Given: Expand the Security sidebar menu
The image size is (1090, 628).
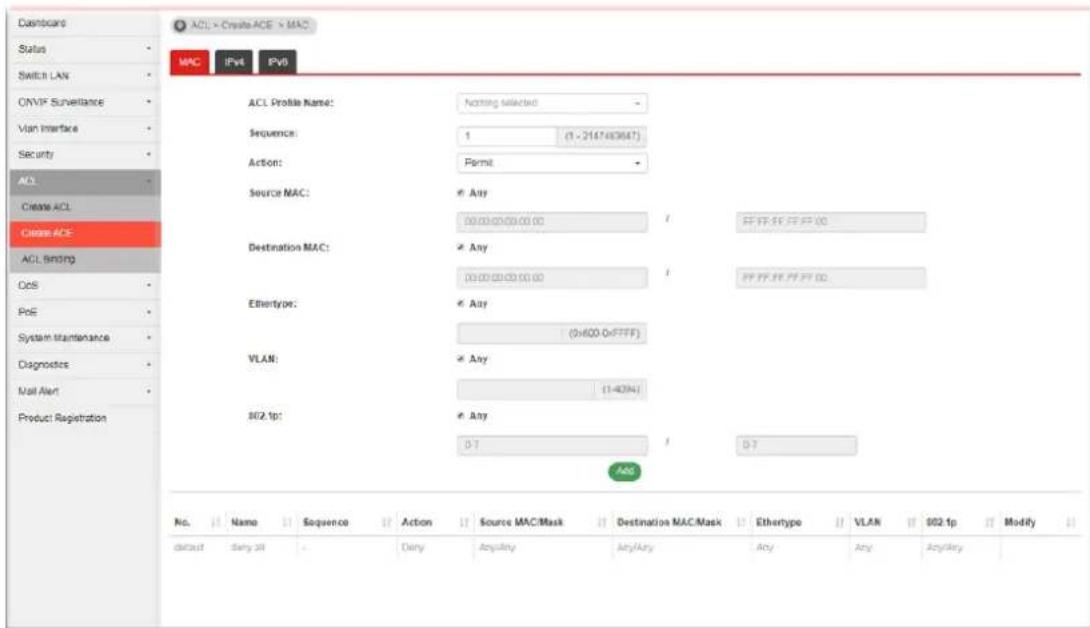Looking at the screenshot, I should click(x=85, y=154).
